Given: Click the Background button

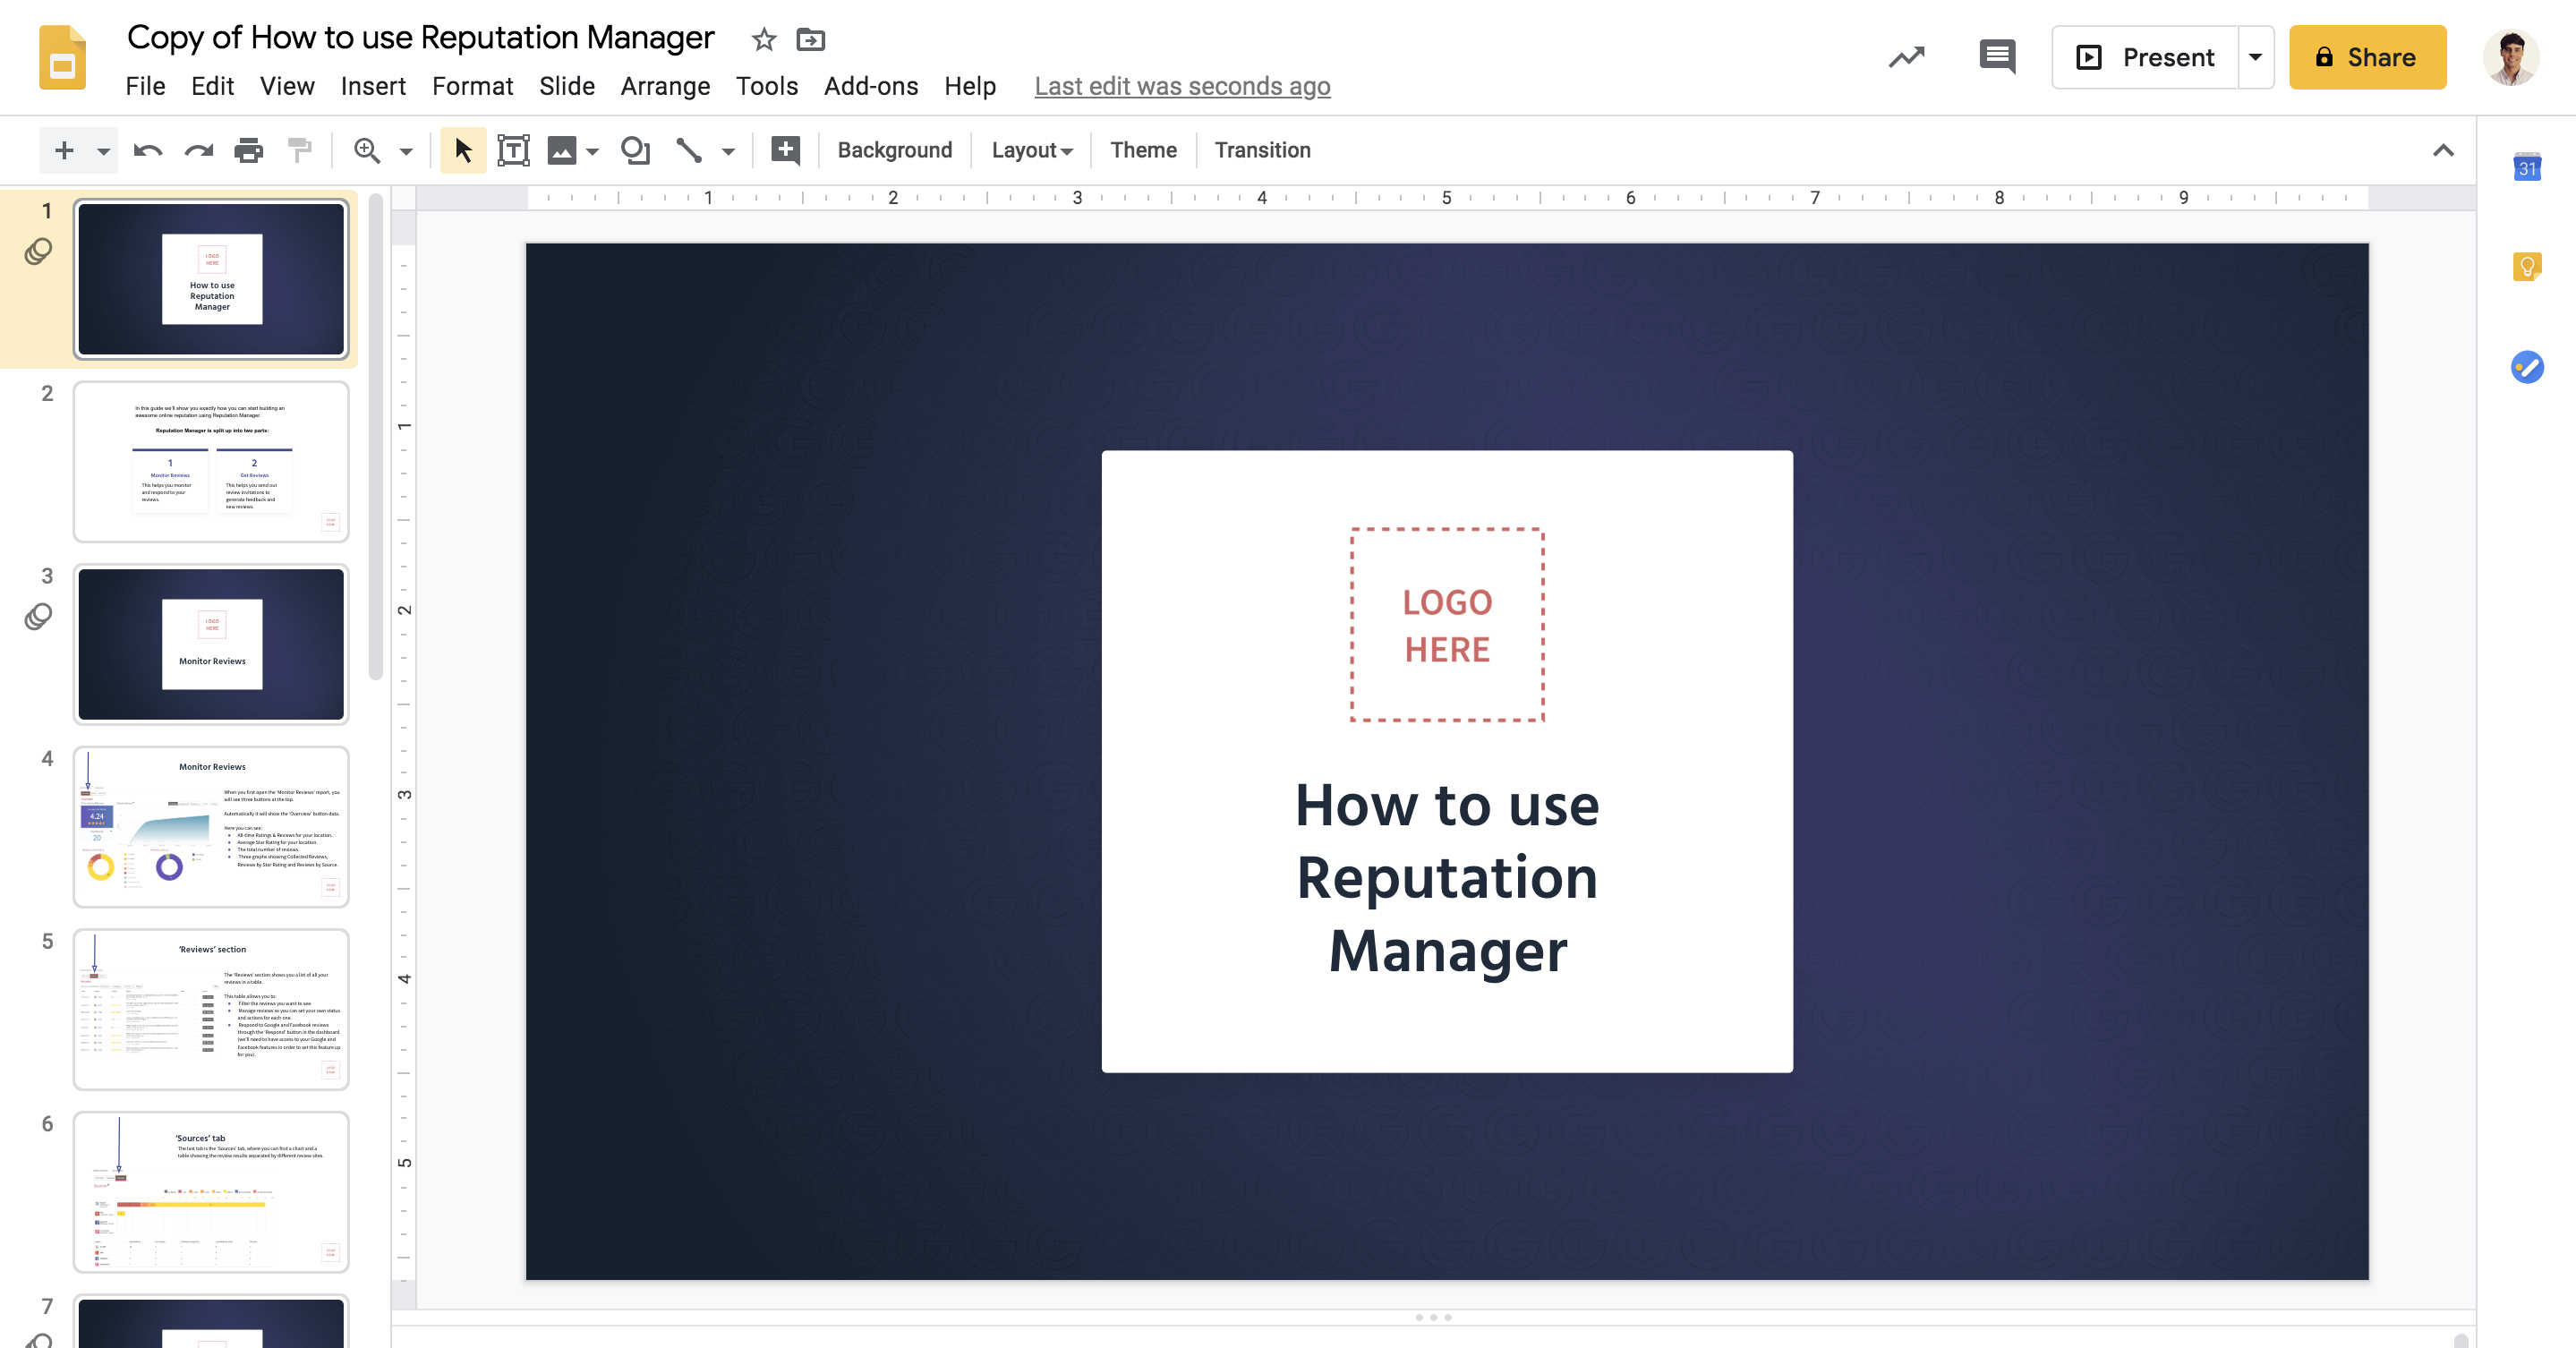Looking at the screenshot, I should (x=894, y=150).
